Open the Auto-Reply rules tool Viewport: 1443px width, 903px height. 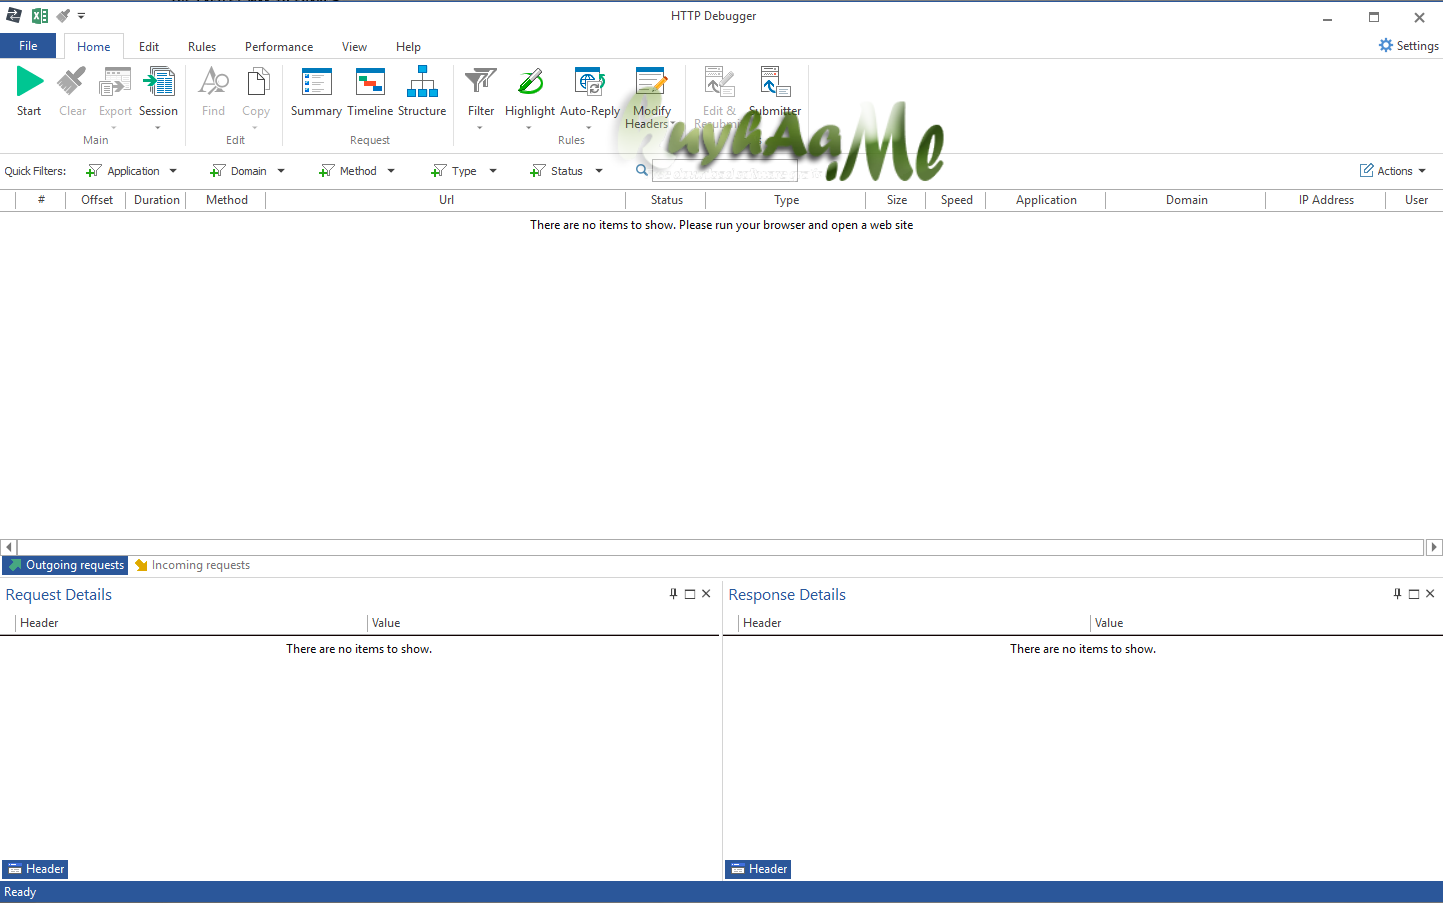[x=590, y=96]
